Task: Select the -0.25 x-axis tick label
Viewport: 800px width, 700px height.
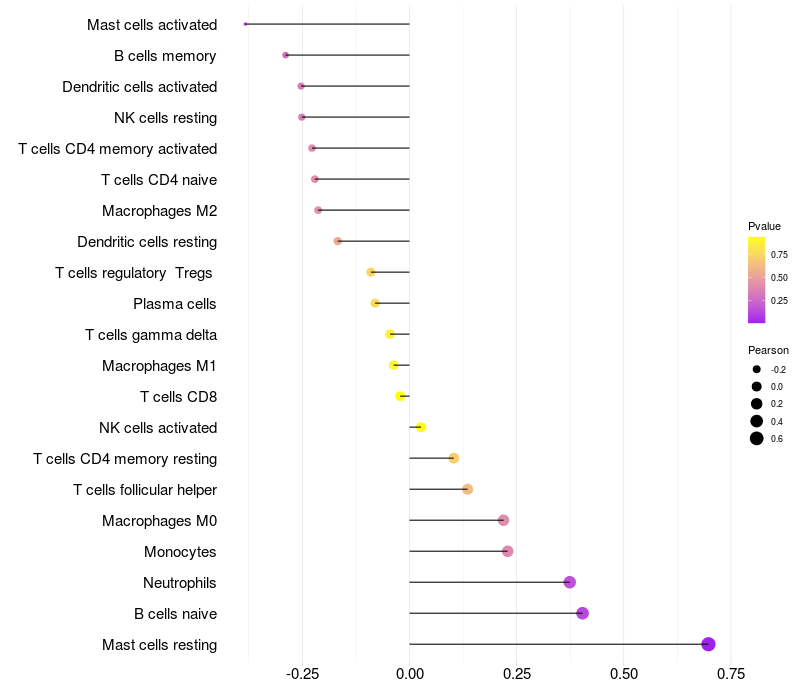Action: point(303,674)
